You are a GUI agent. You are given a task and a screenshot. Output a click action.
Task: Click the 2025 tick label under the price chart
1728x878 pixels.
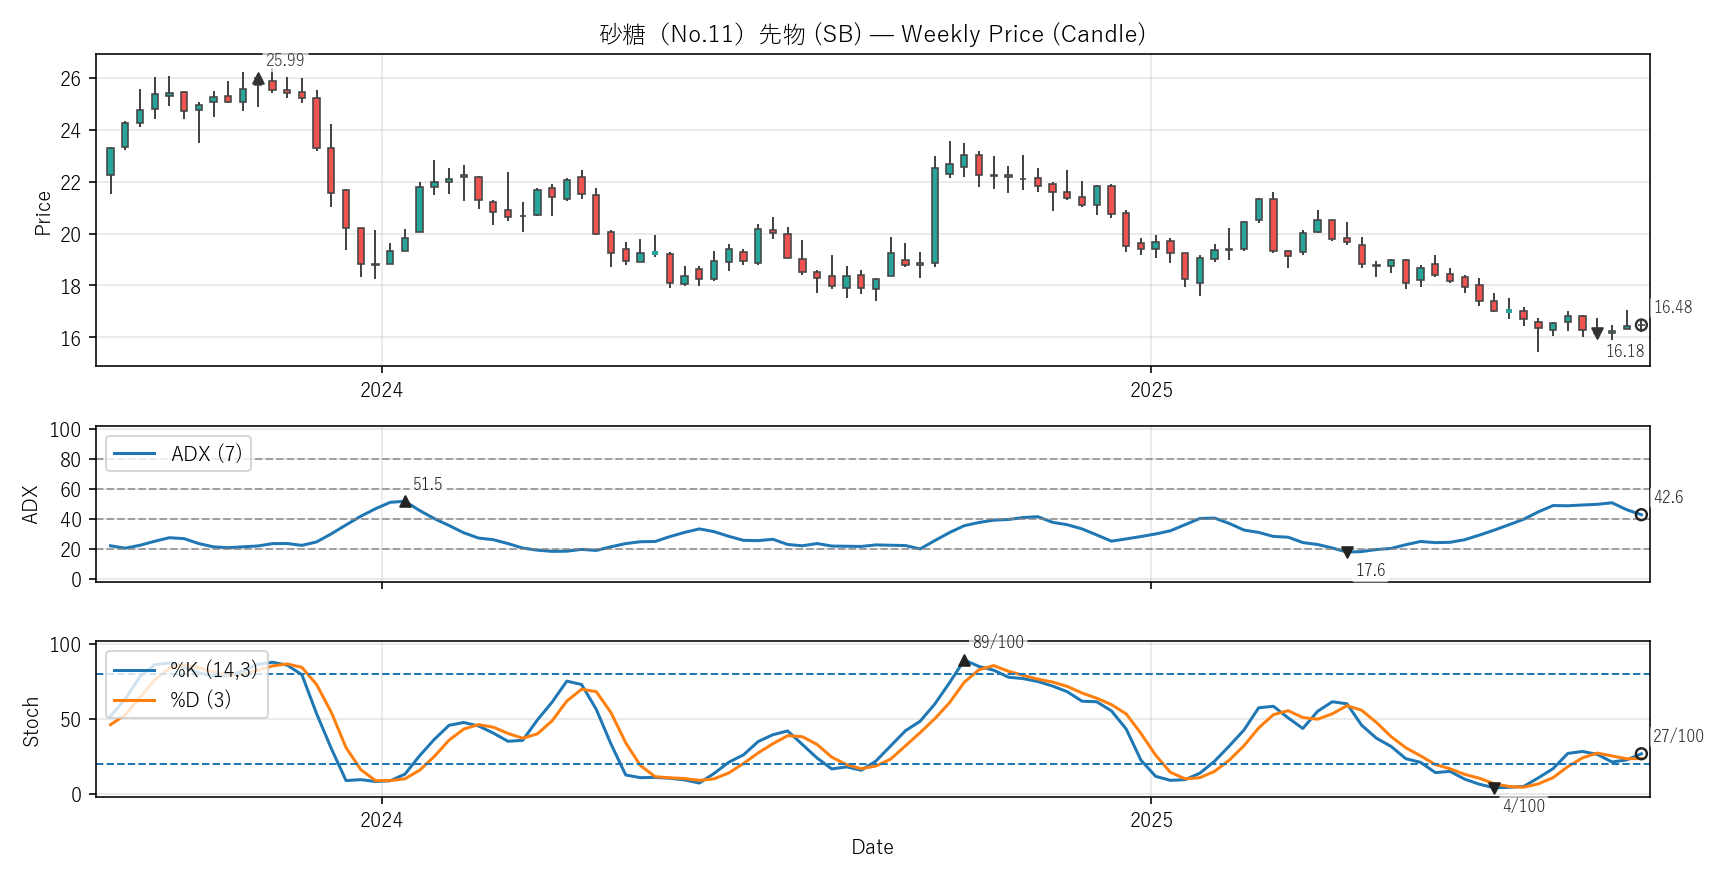tap(1151, 391)
